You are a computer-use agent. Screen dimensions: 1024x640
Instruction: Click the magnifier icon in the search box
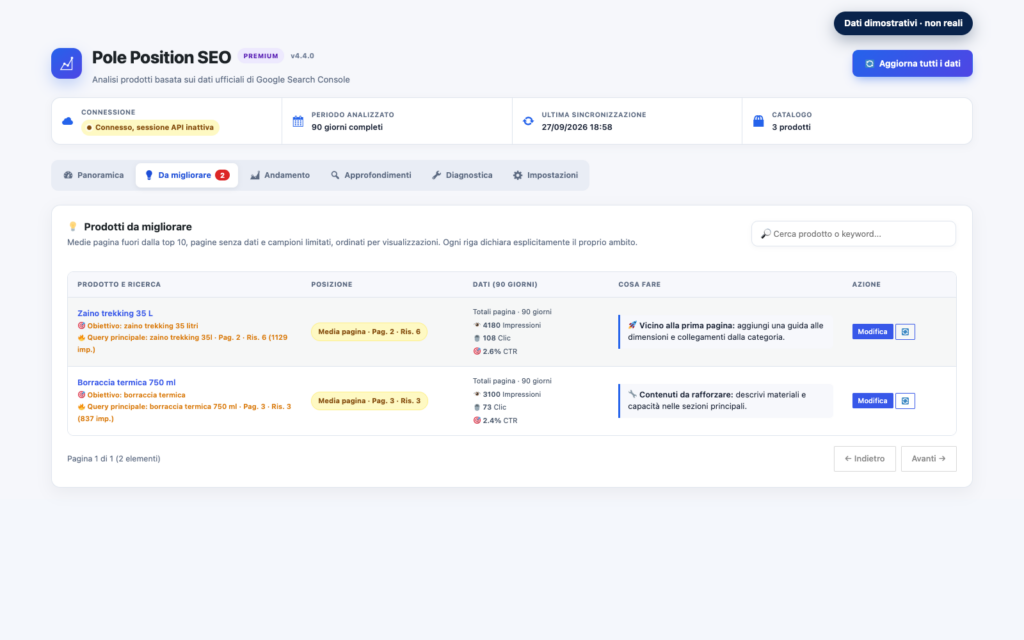coord(766,234)
